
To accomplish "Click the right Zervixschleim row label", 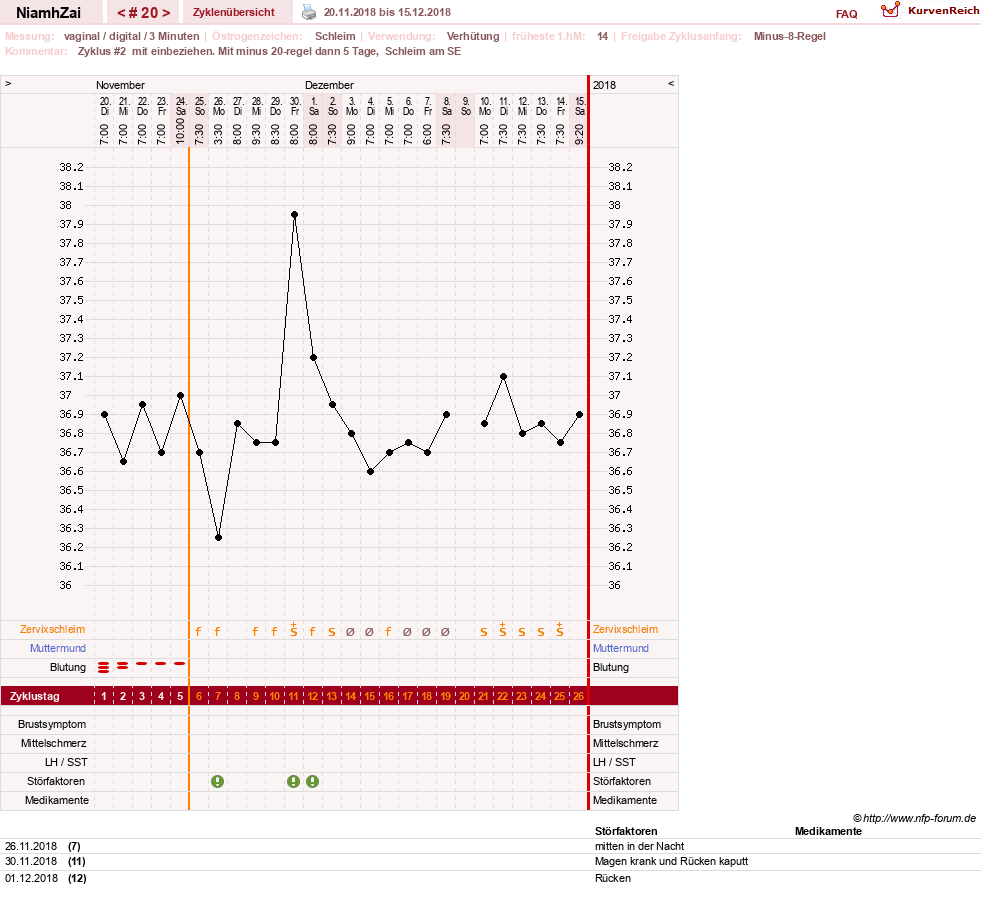I will [626, 629].
